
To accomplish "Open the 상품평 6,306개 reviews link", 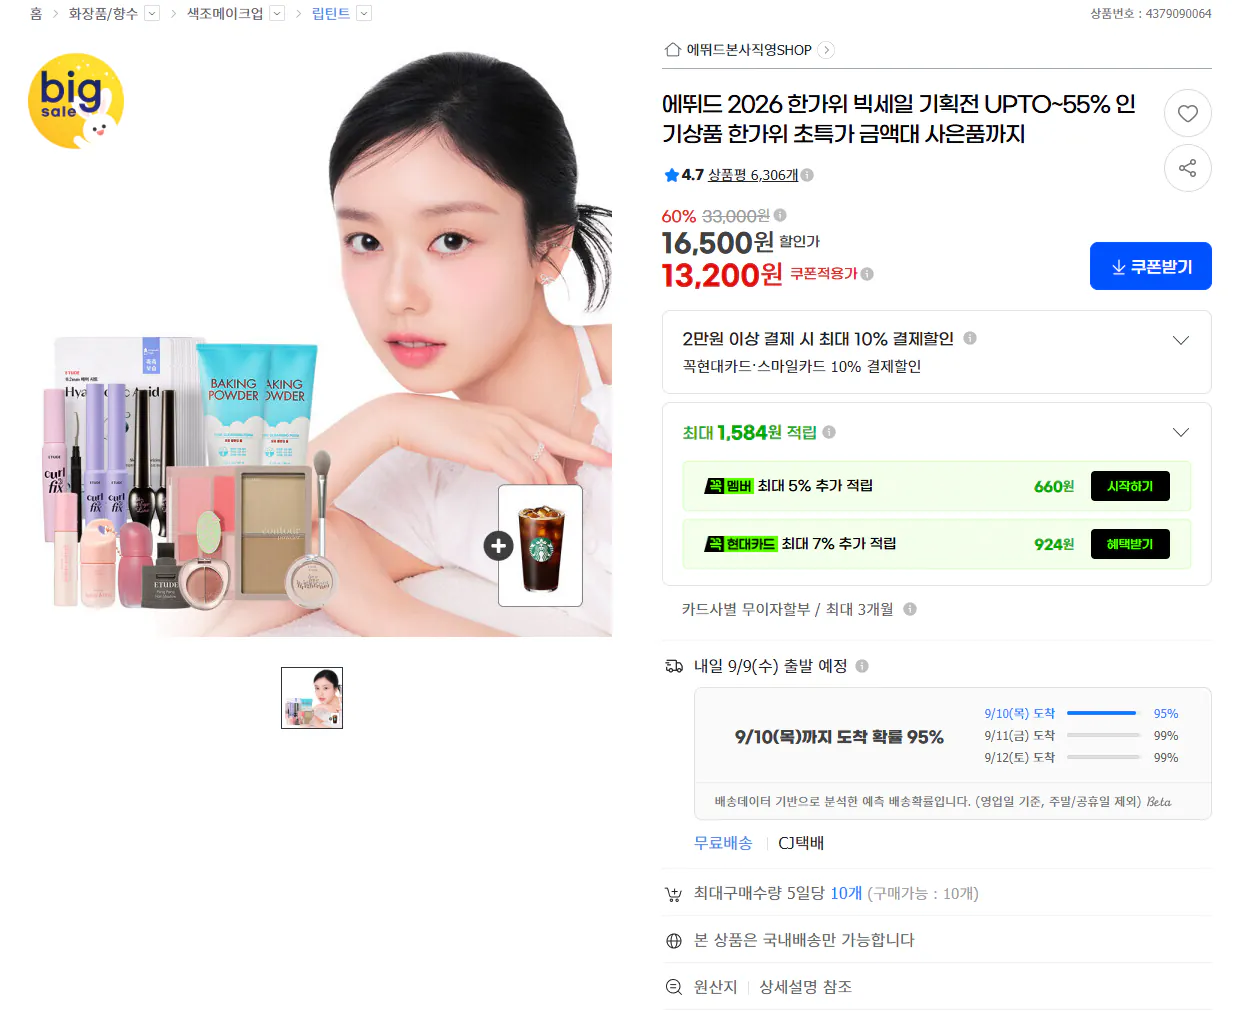I will pos(753,175).
